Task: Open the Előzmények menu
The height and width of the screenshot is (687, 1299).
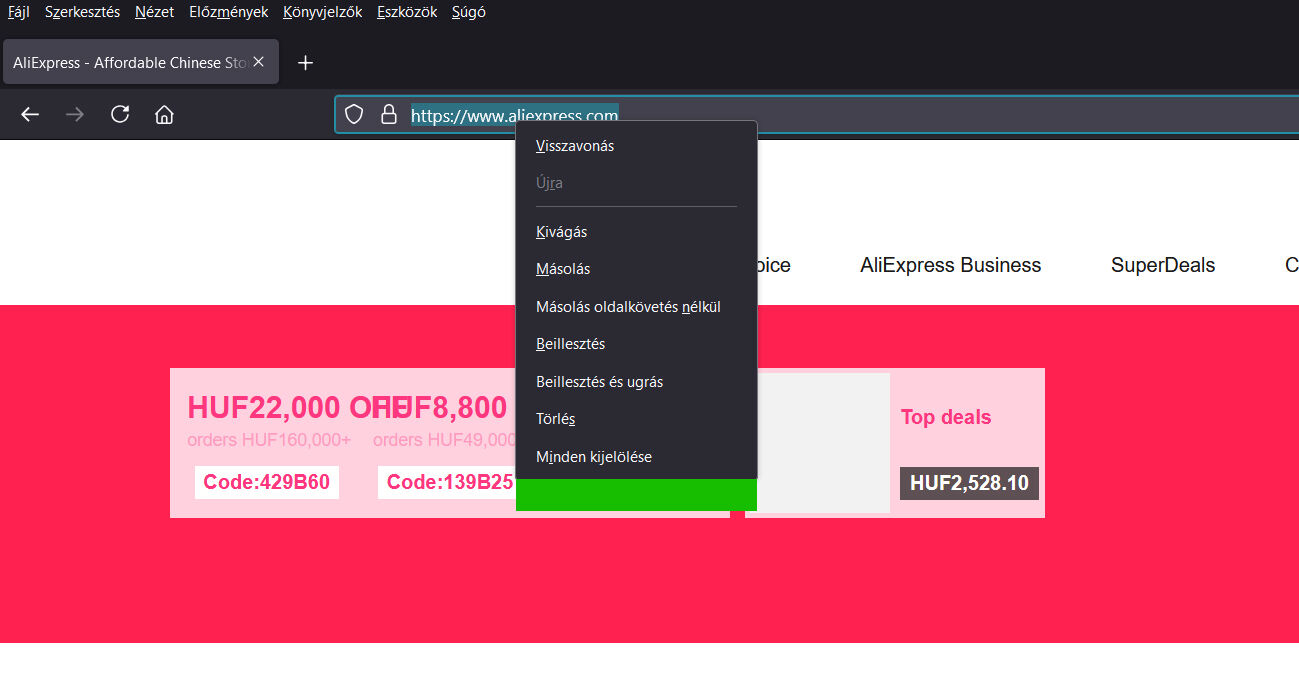Action: [x=229, y=12]
